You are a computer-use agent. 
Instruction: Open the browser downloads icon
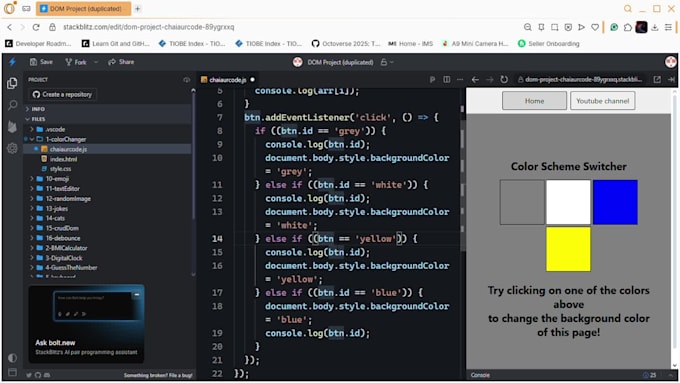pyautogui.click(x=655, y=27)
